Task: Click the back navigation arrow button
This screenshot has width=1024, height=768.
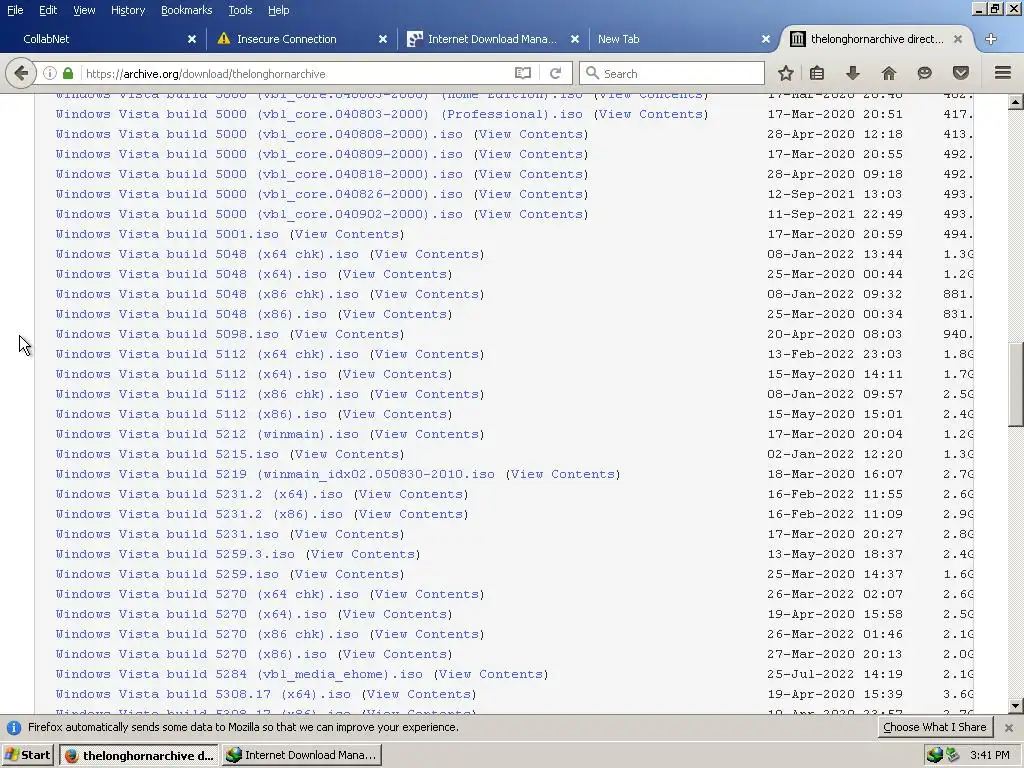Action: 20,73
